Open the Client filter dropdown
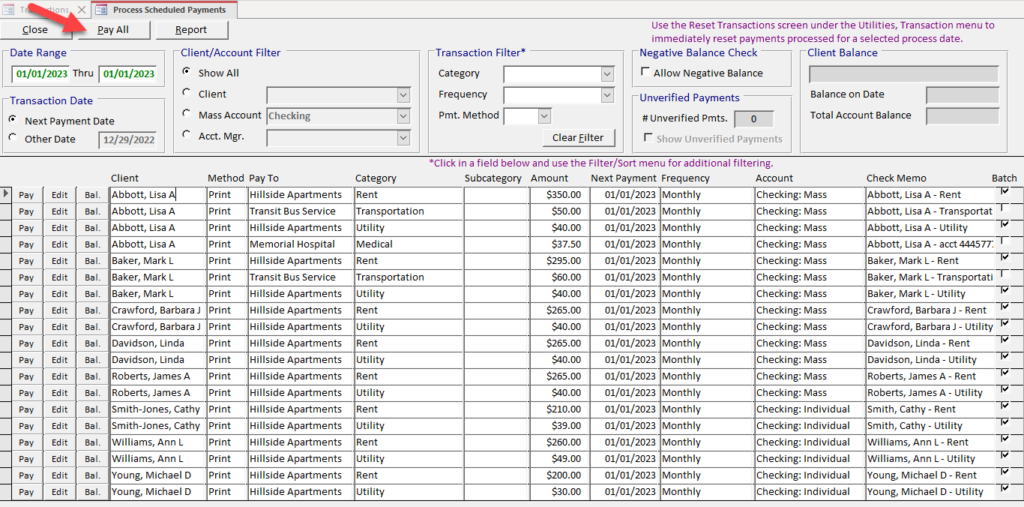Viewport: 1024px width, 507px height. (x=403, y=95)
